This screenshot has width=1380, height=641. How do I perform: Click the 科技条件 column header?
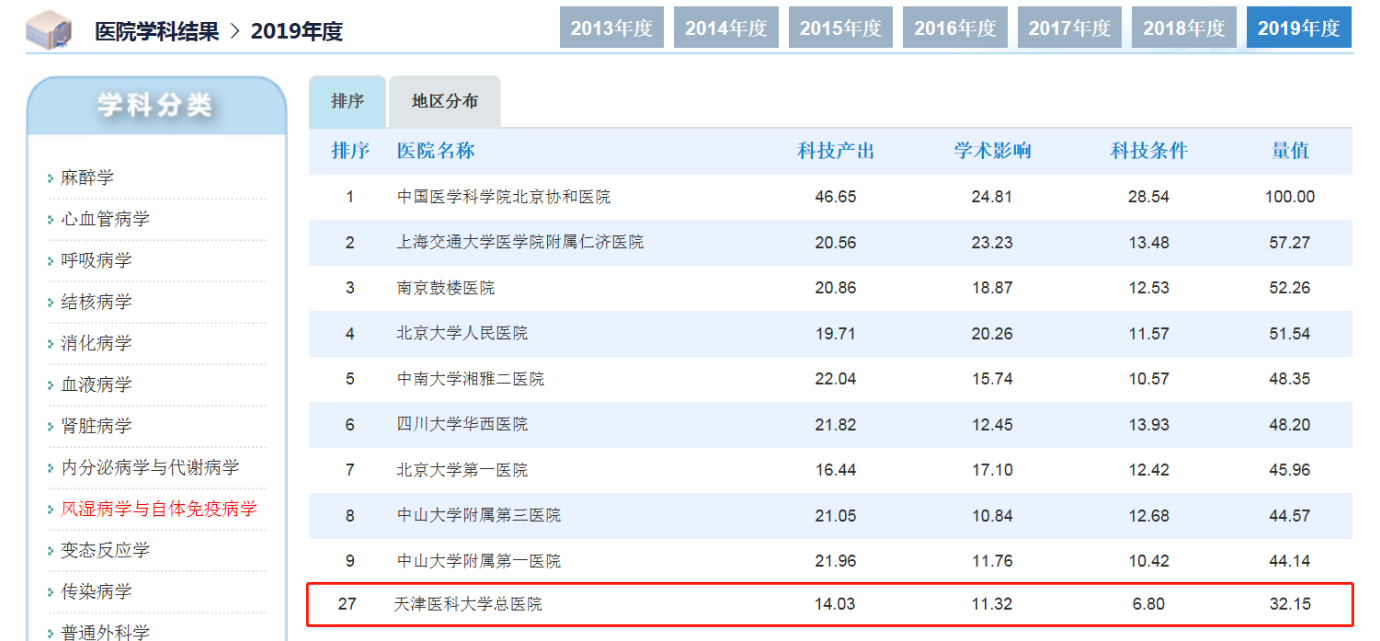point(1149,151)
